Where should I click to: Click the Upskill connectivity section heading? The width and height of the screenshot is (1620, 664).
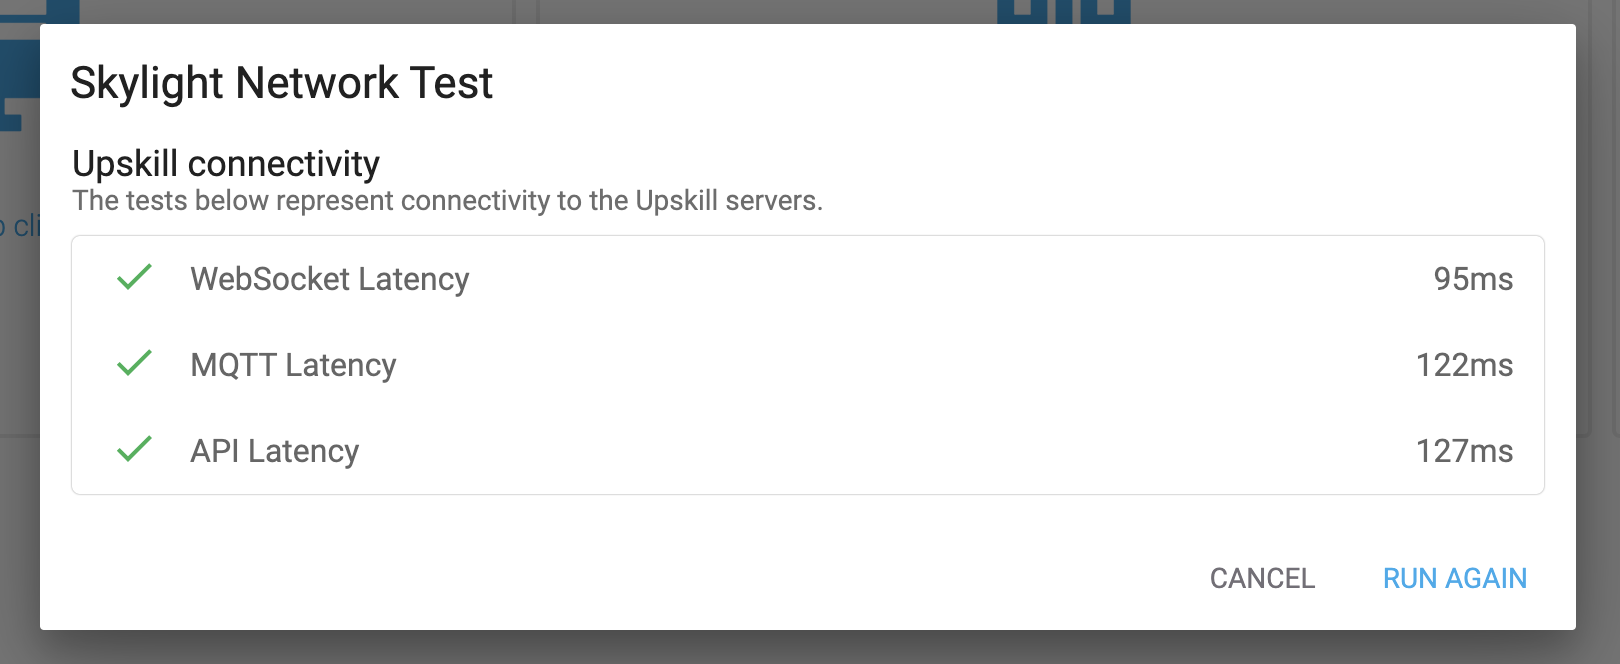[226, 163]
